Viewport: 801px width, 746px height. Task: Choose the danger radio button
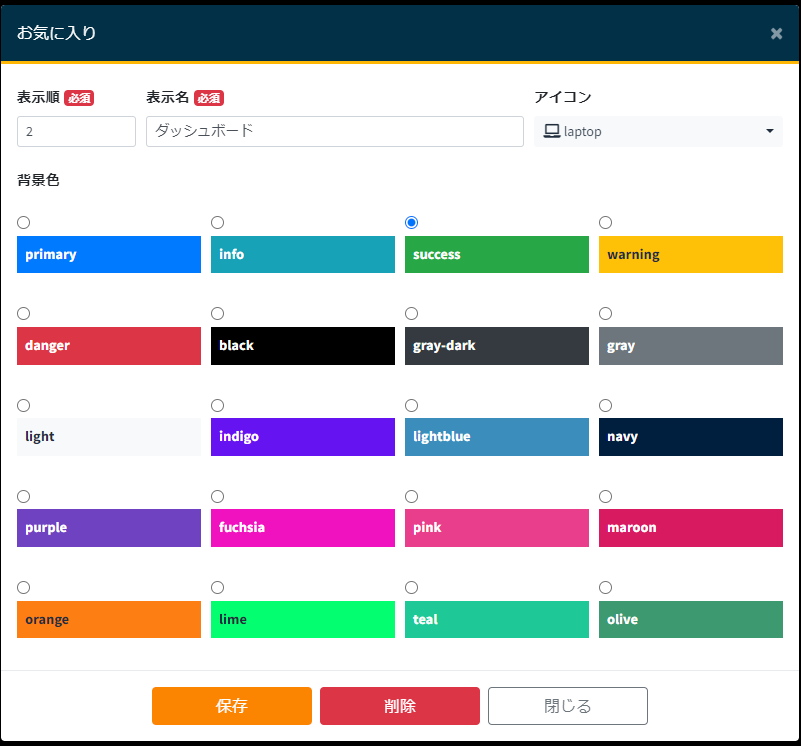coord(24,314)
